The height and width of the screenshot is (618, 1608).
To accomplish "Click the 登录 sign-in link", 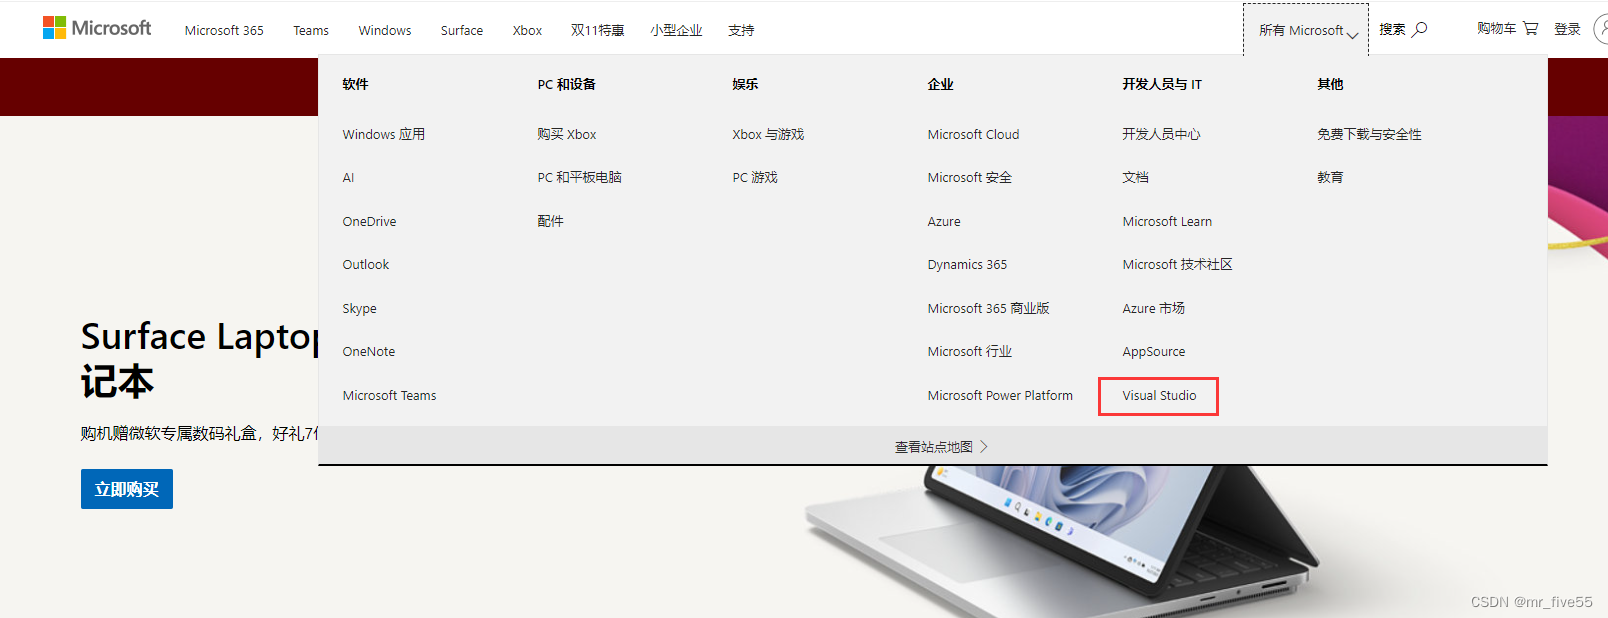I will (1567, 29).
